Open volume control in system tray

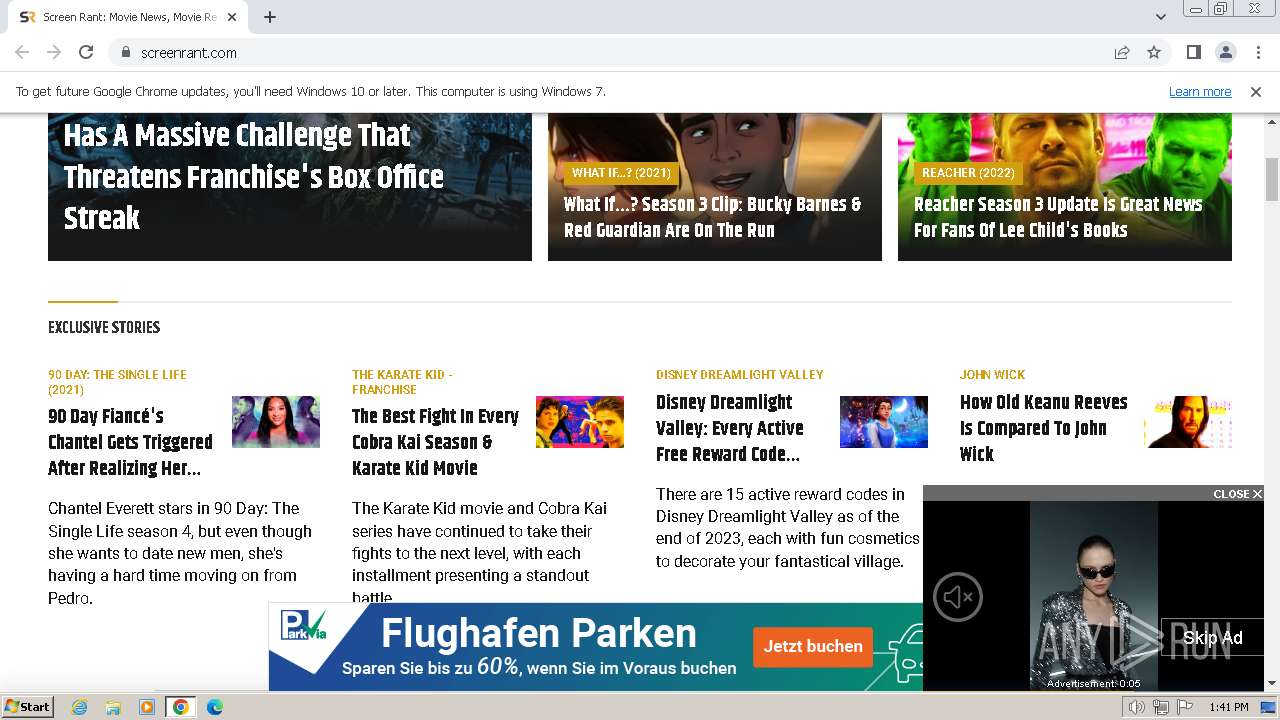[1137, 707]
